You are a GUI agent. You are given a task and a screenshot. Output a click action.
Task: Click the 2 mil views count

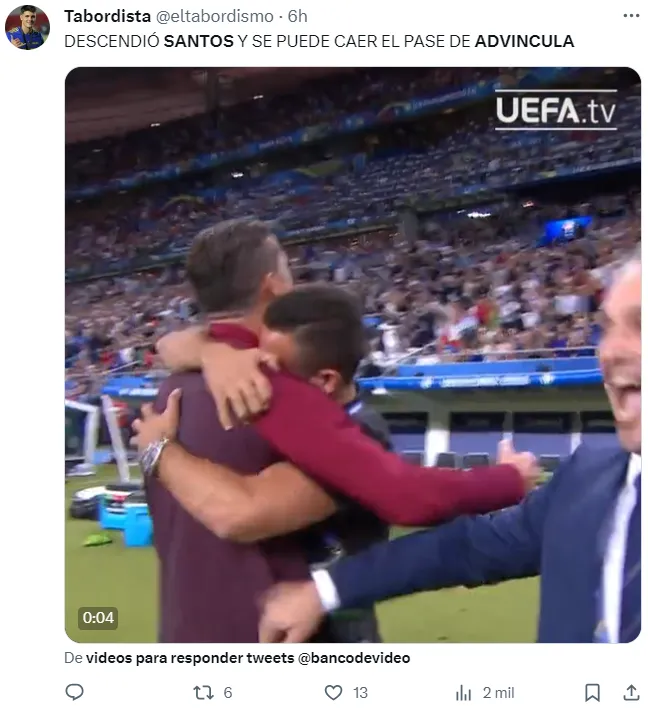pyautogui.click(x=498, y=693)
